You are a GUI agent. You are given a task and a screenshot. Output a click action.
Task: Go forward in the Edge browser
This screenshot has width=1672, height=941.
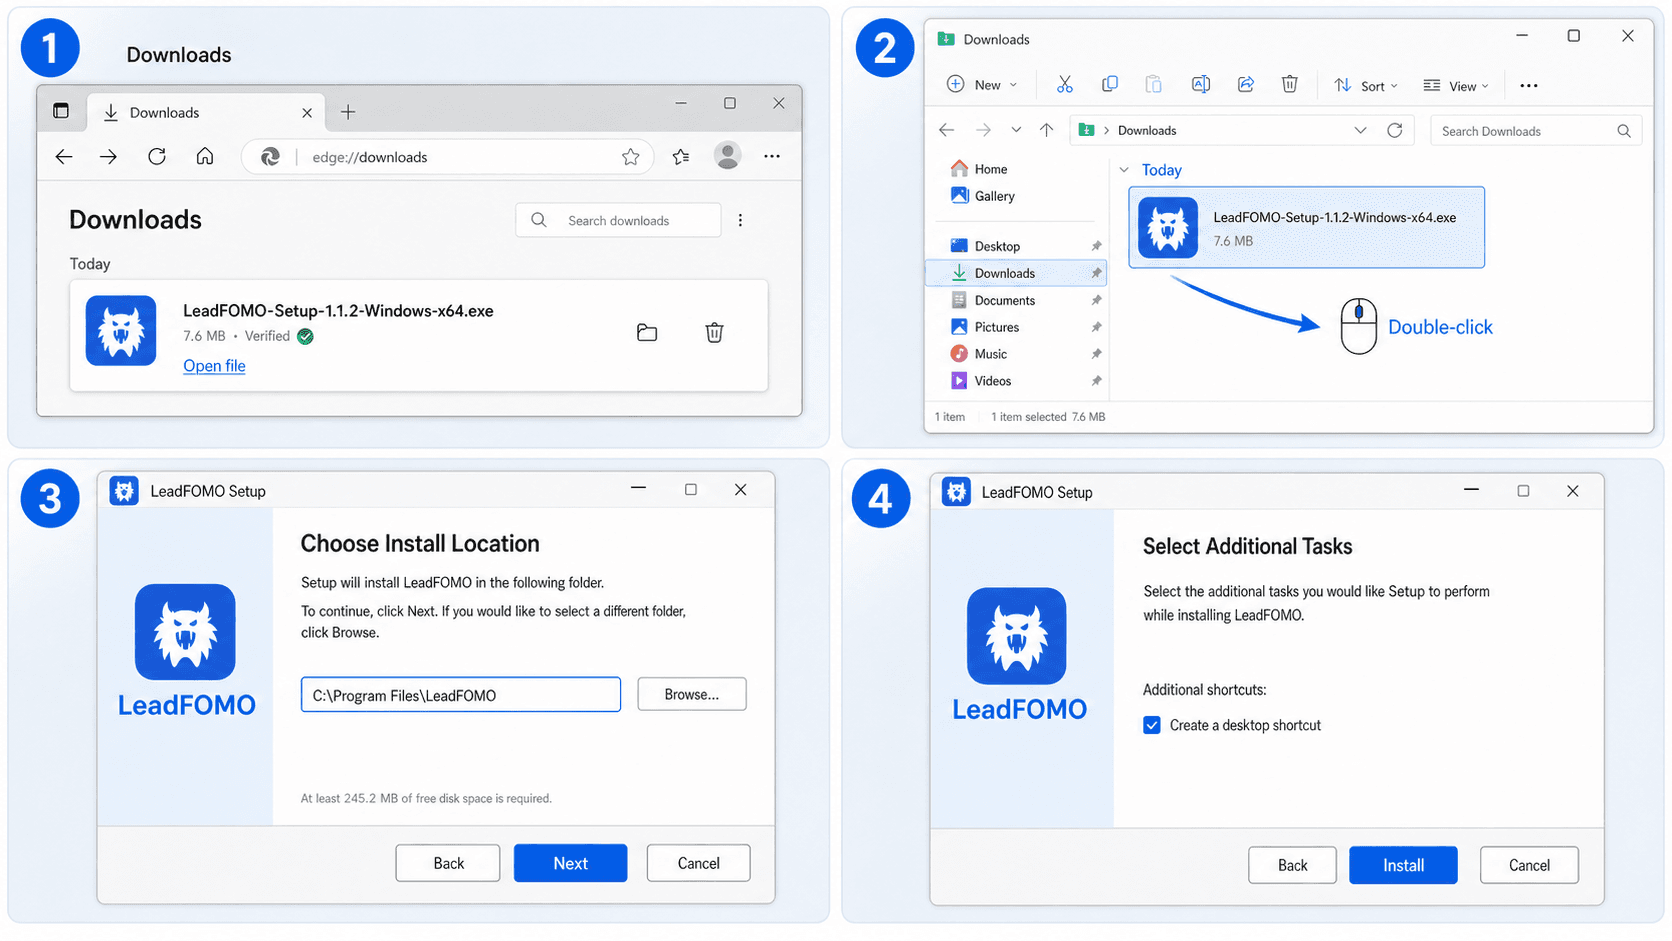108,157
